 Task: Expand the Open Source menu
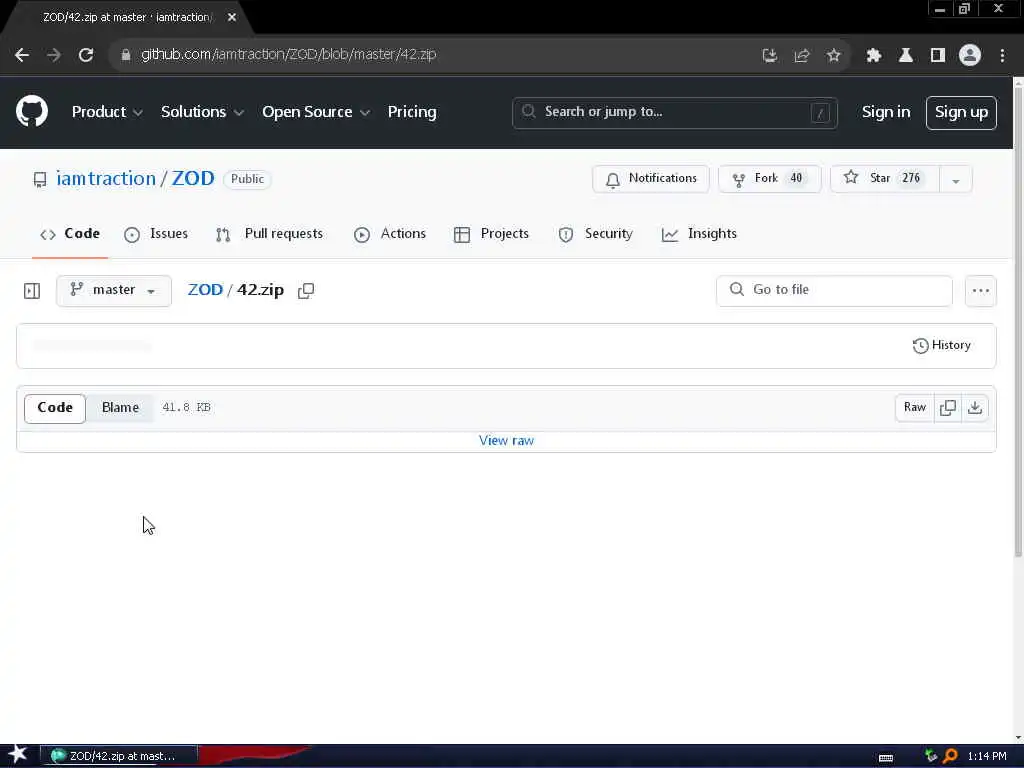click(316, 112)
